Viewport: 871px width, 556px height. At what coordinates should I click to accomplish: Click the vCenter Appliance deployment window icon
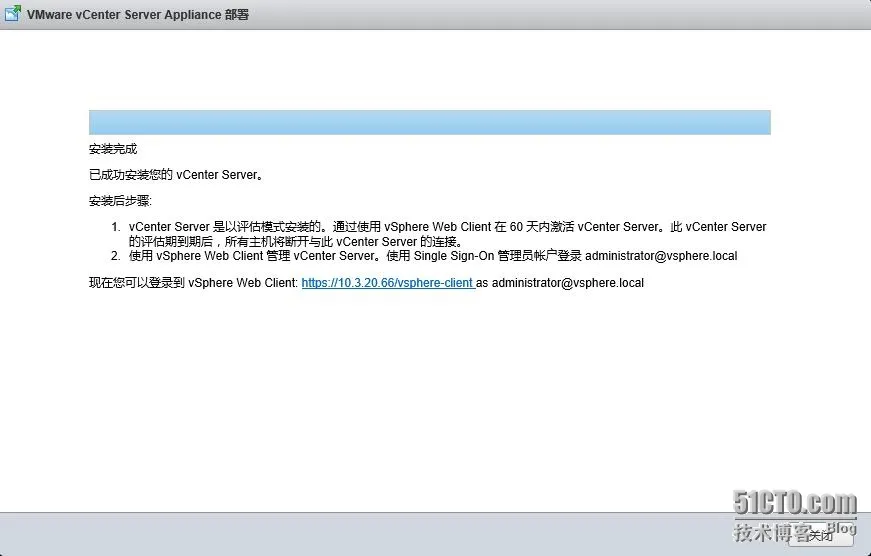[13, 14]
